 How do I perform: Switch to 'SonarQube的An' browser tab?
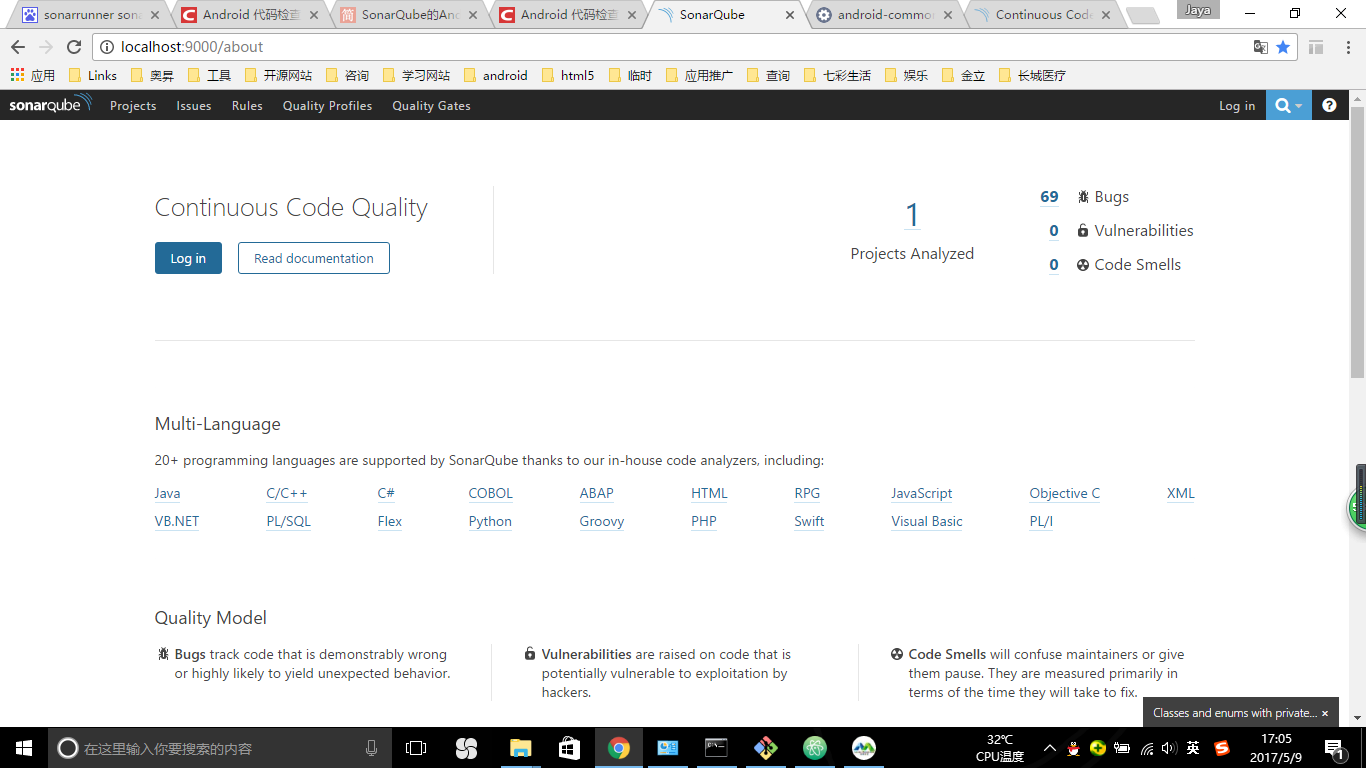click(410, 15)
